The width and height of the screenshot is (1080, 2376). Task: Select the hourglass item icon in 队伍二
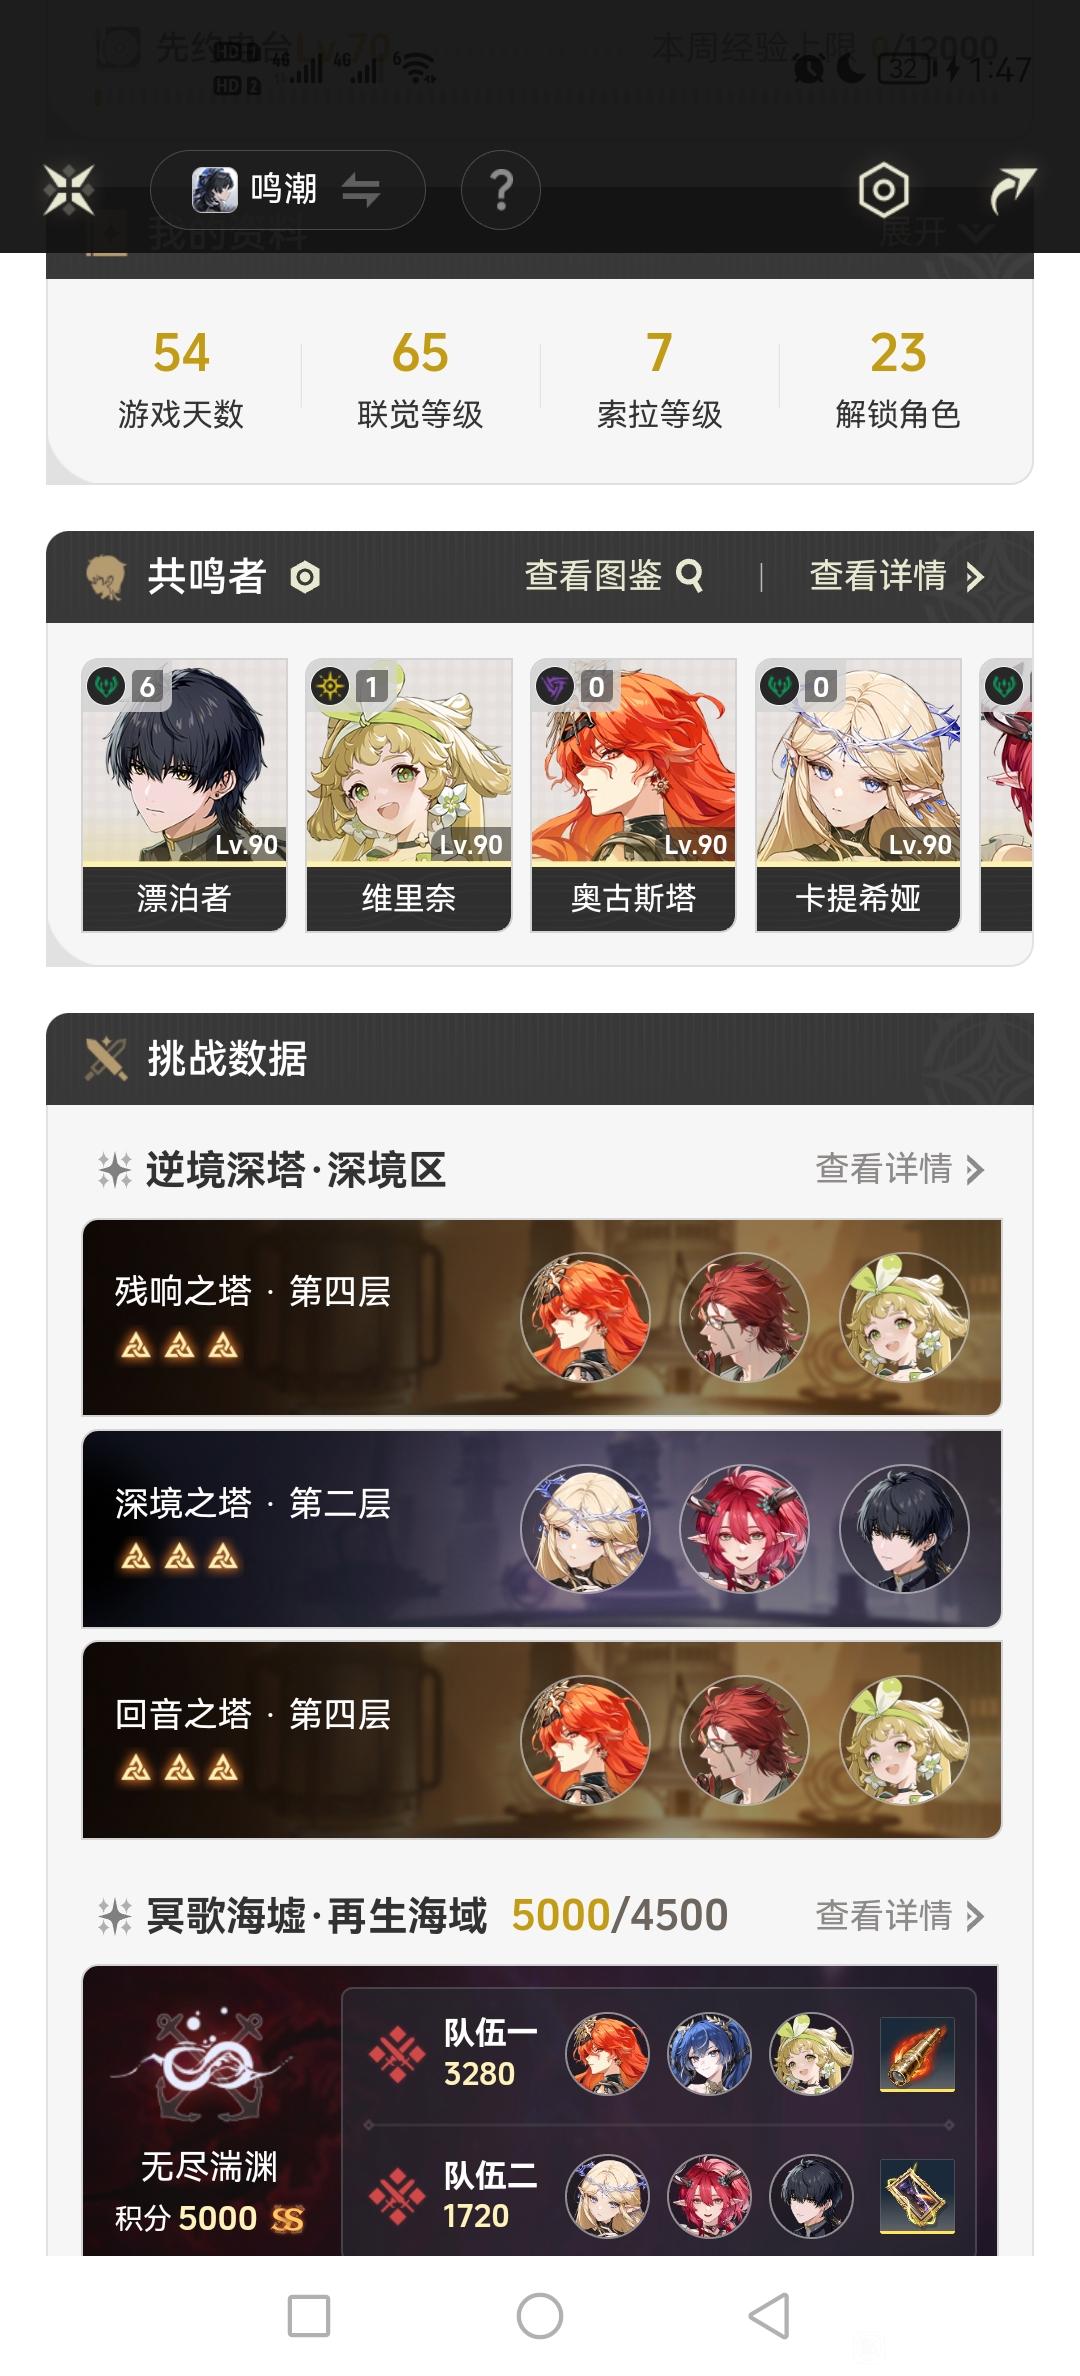[917, 2196]
